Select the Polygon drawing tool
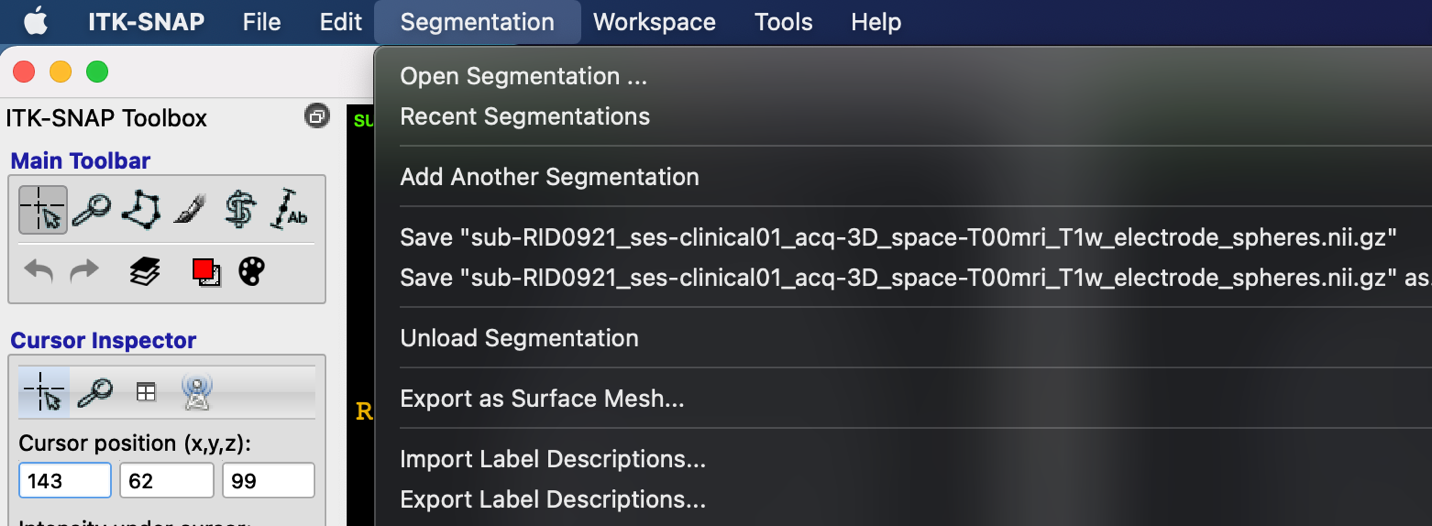Image resolution: width=1432 pixels, height=526 pixels. (x=141, y=210)
